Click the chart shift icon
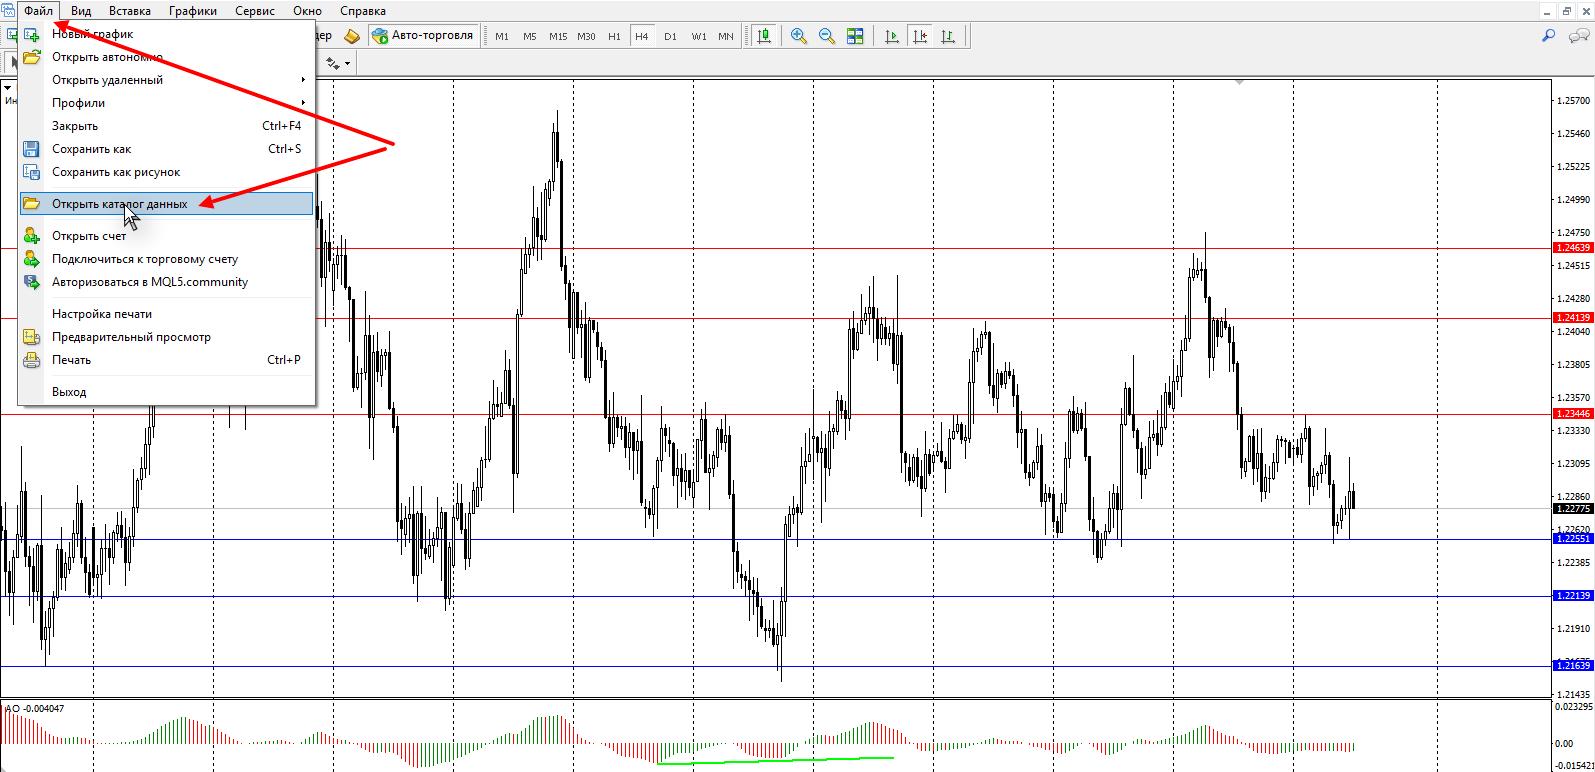This screenshot has width=1595, height=772. [x=920, y=36]
